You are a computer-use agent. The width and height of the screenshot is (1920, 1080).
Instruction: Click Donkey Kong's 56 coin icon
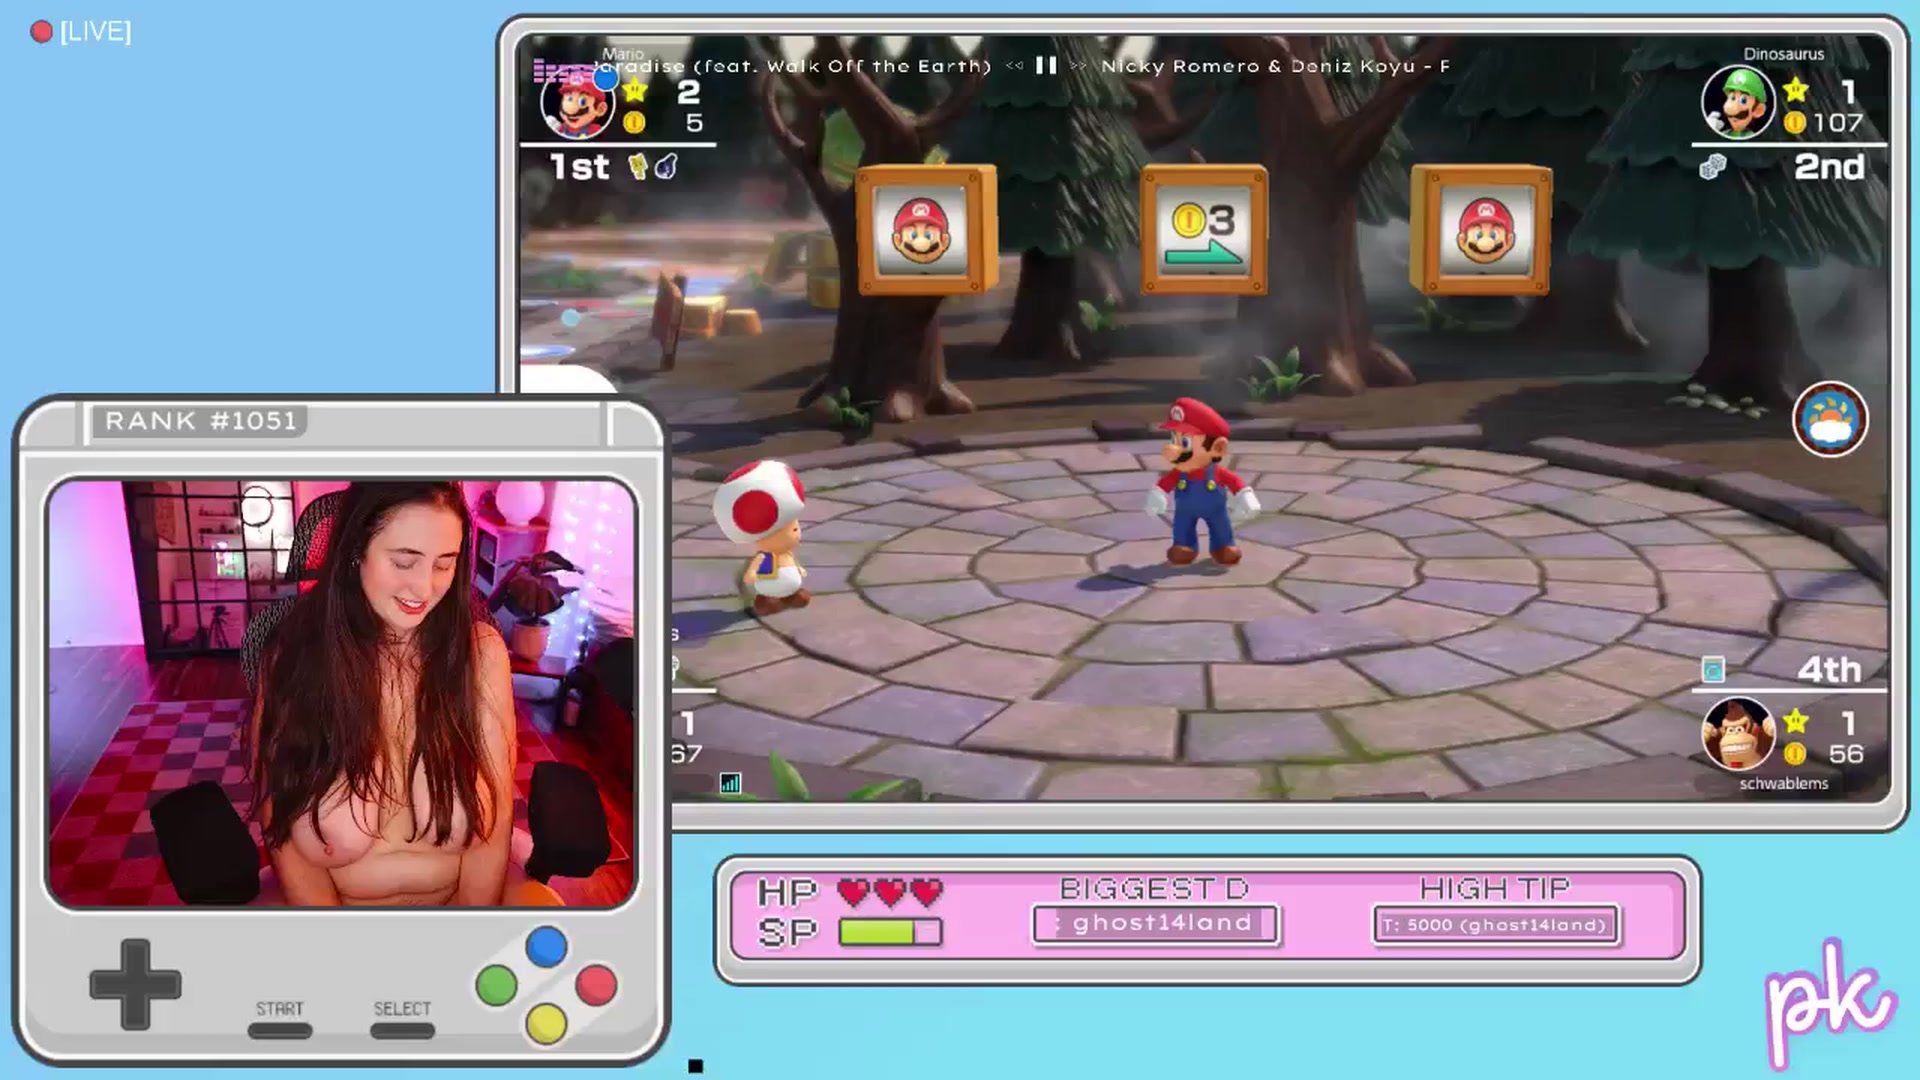(1795, 753)
